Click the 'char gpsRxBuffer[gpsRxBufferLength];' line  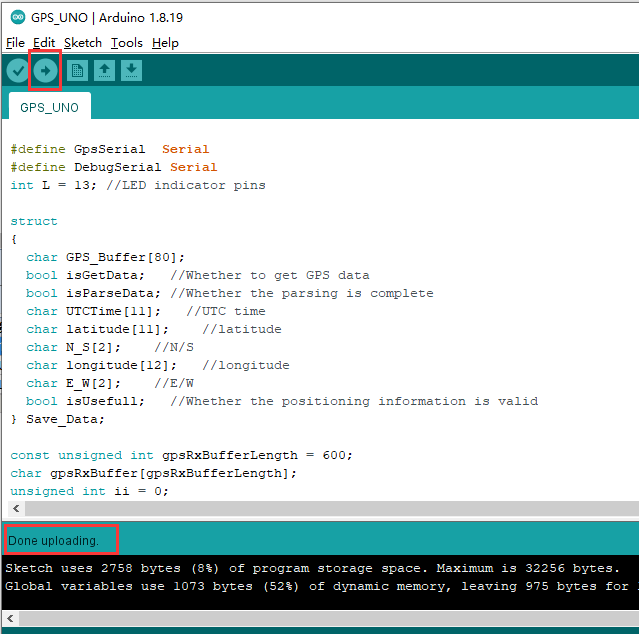click(154, 473)
